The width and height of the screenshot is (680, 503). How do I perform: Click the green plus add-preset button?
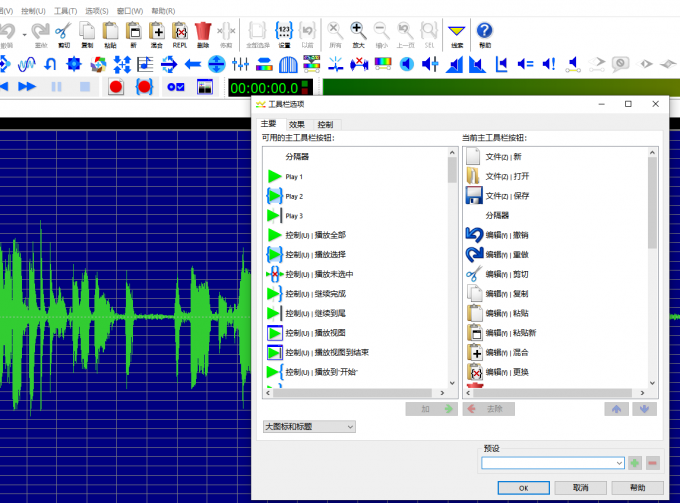(x=635, y=463)
